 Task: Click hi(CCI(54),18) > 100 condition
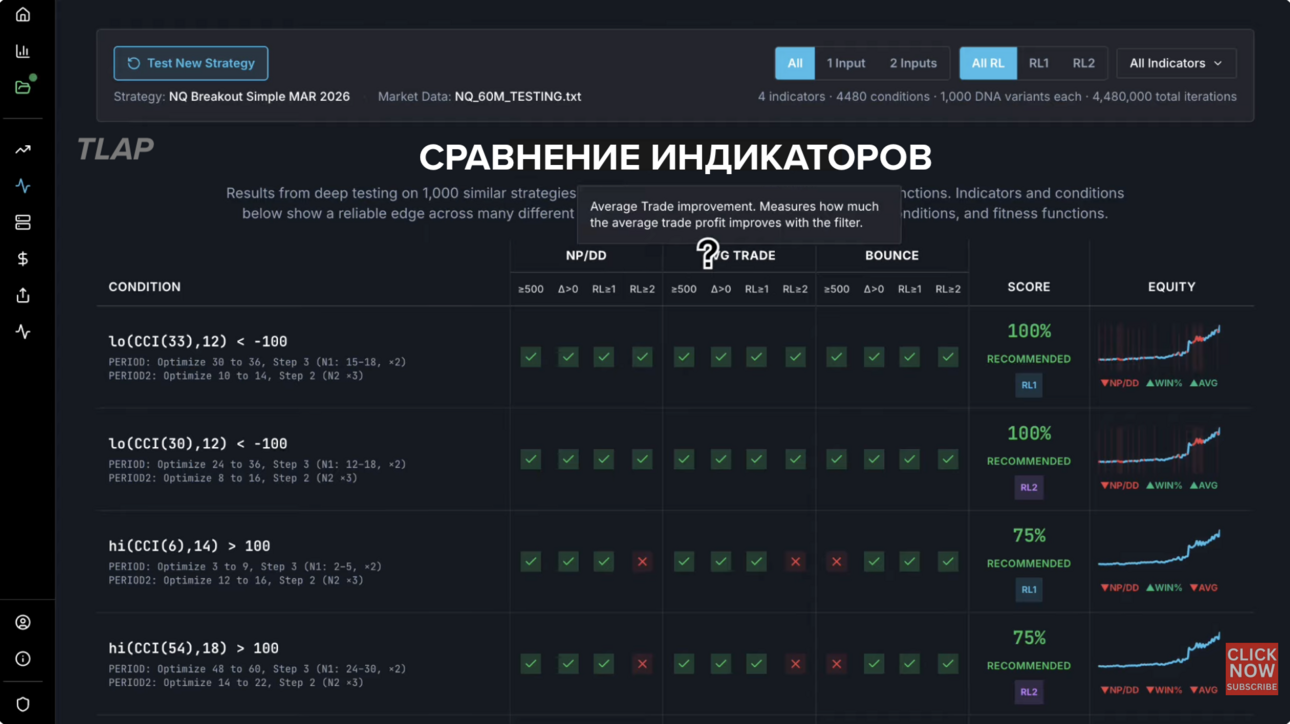(194, 648)
